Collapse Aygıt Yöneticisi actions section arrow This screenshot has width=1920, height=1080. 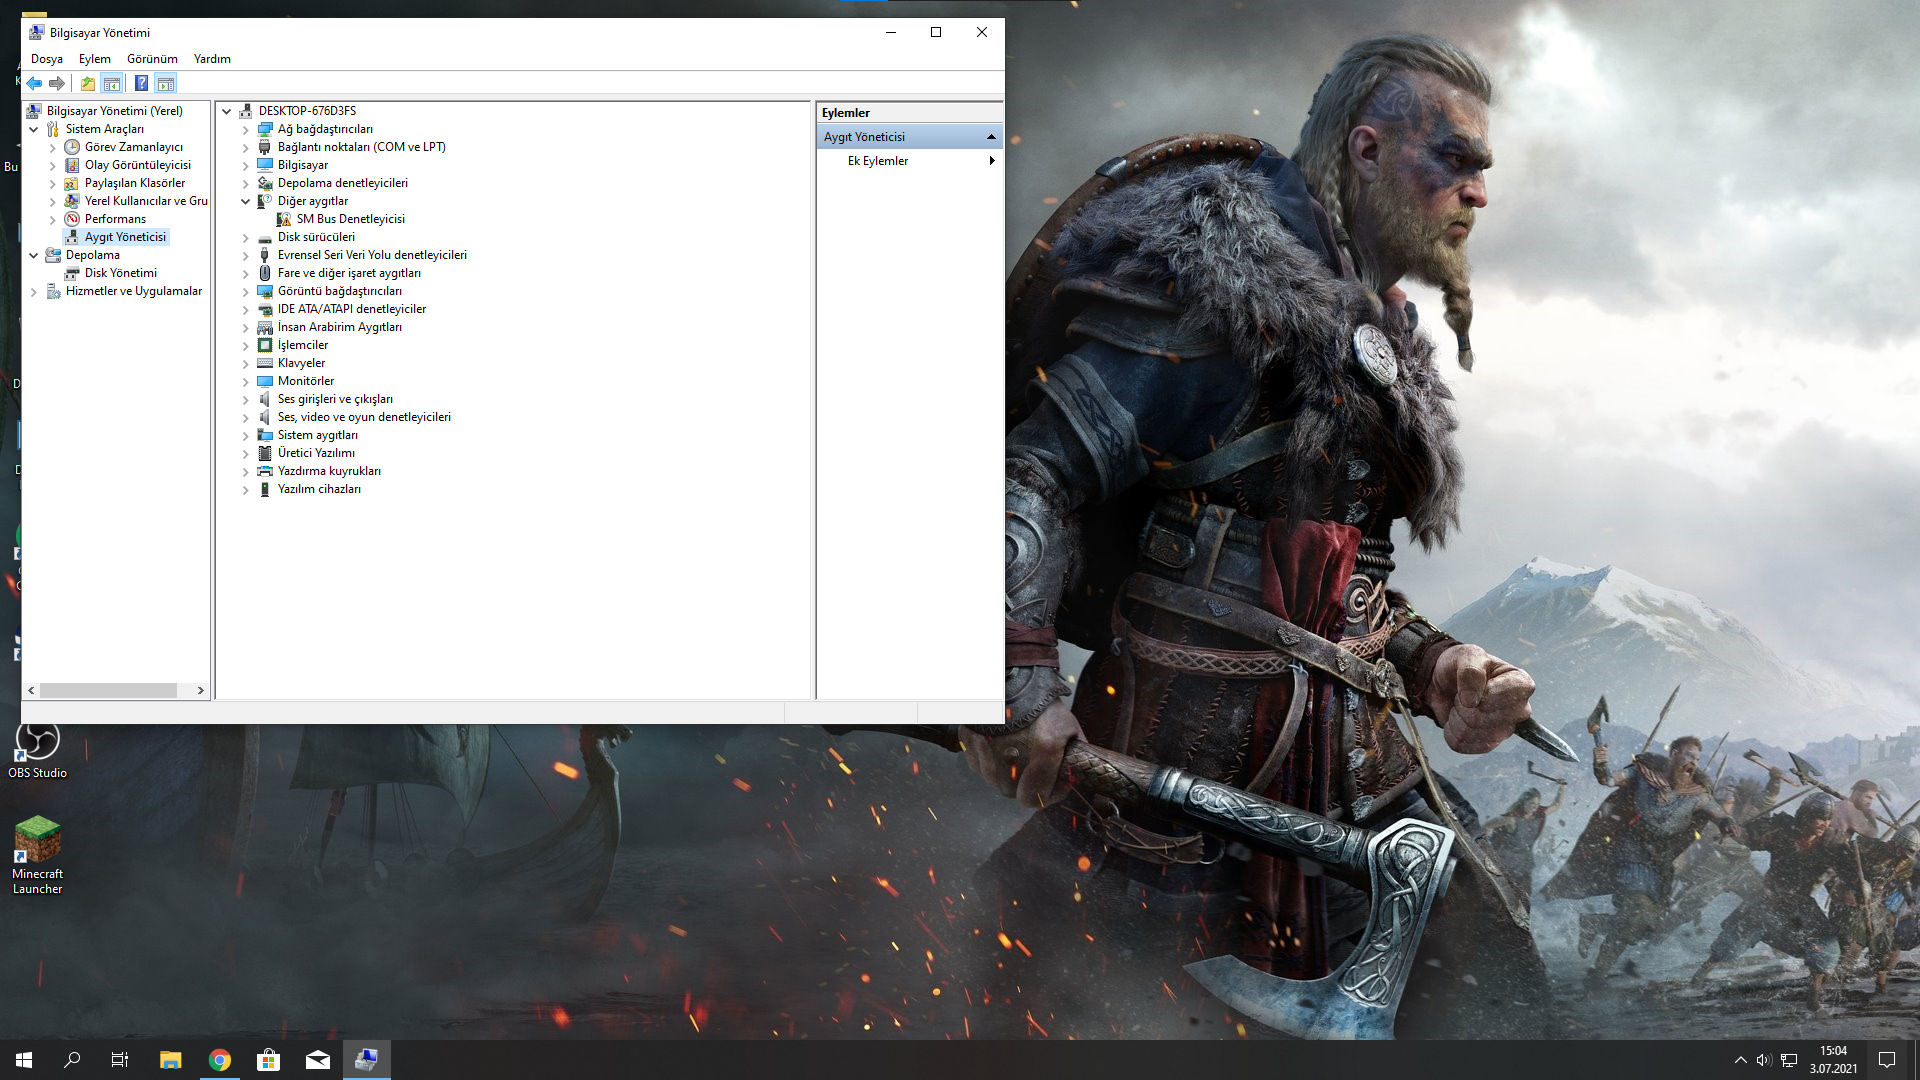point(991,137)
